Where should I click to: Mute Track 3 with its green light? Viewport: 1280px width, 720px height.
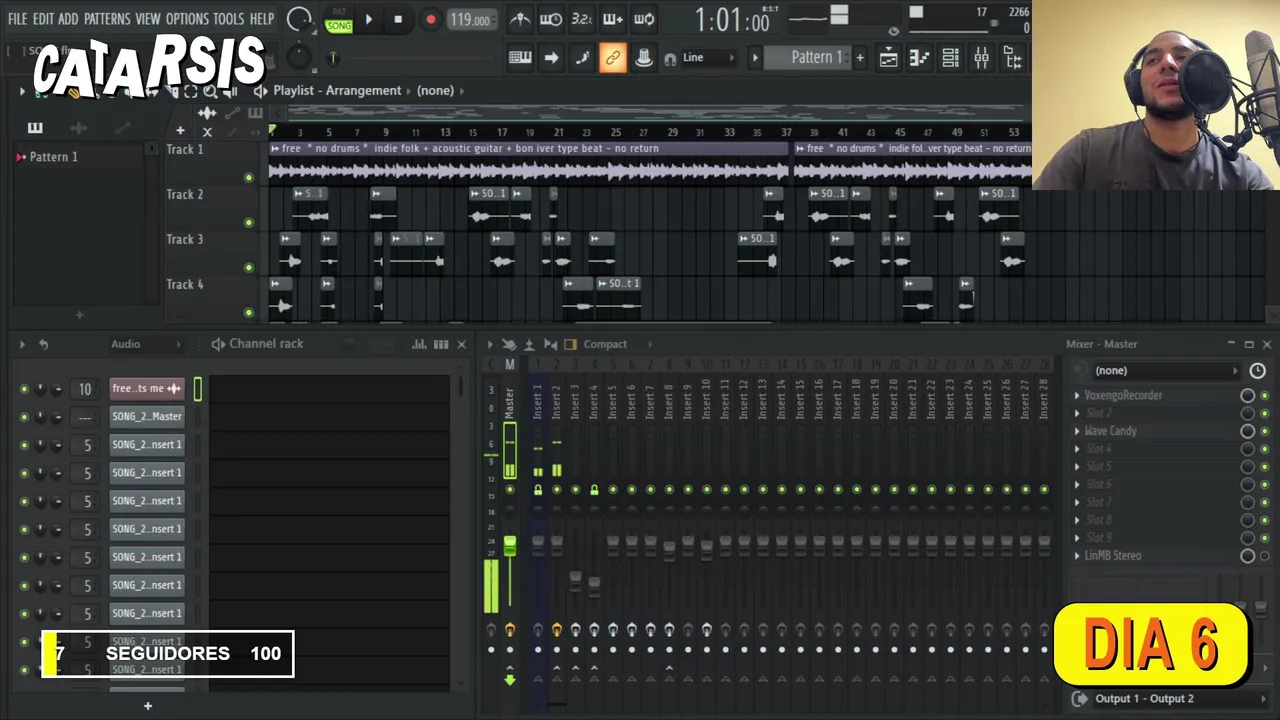[x=249, y=268]
